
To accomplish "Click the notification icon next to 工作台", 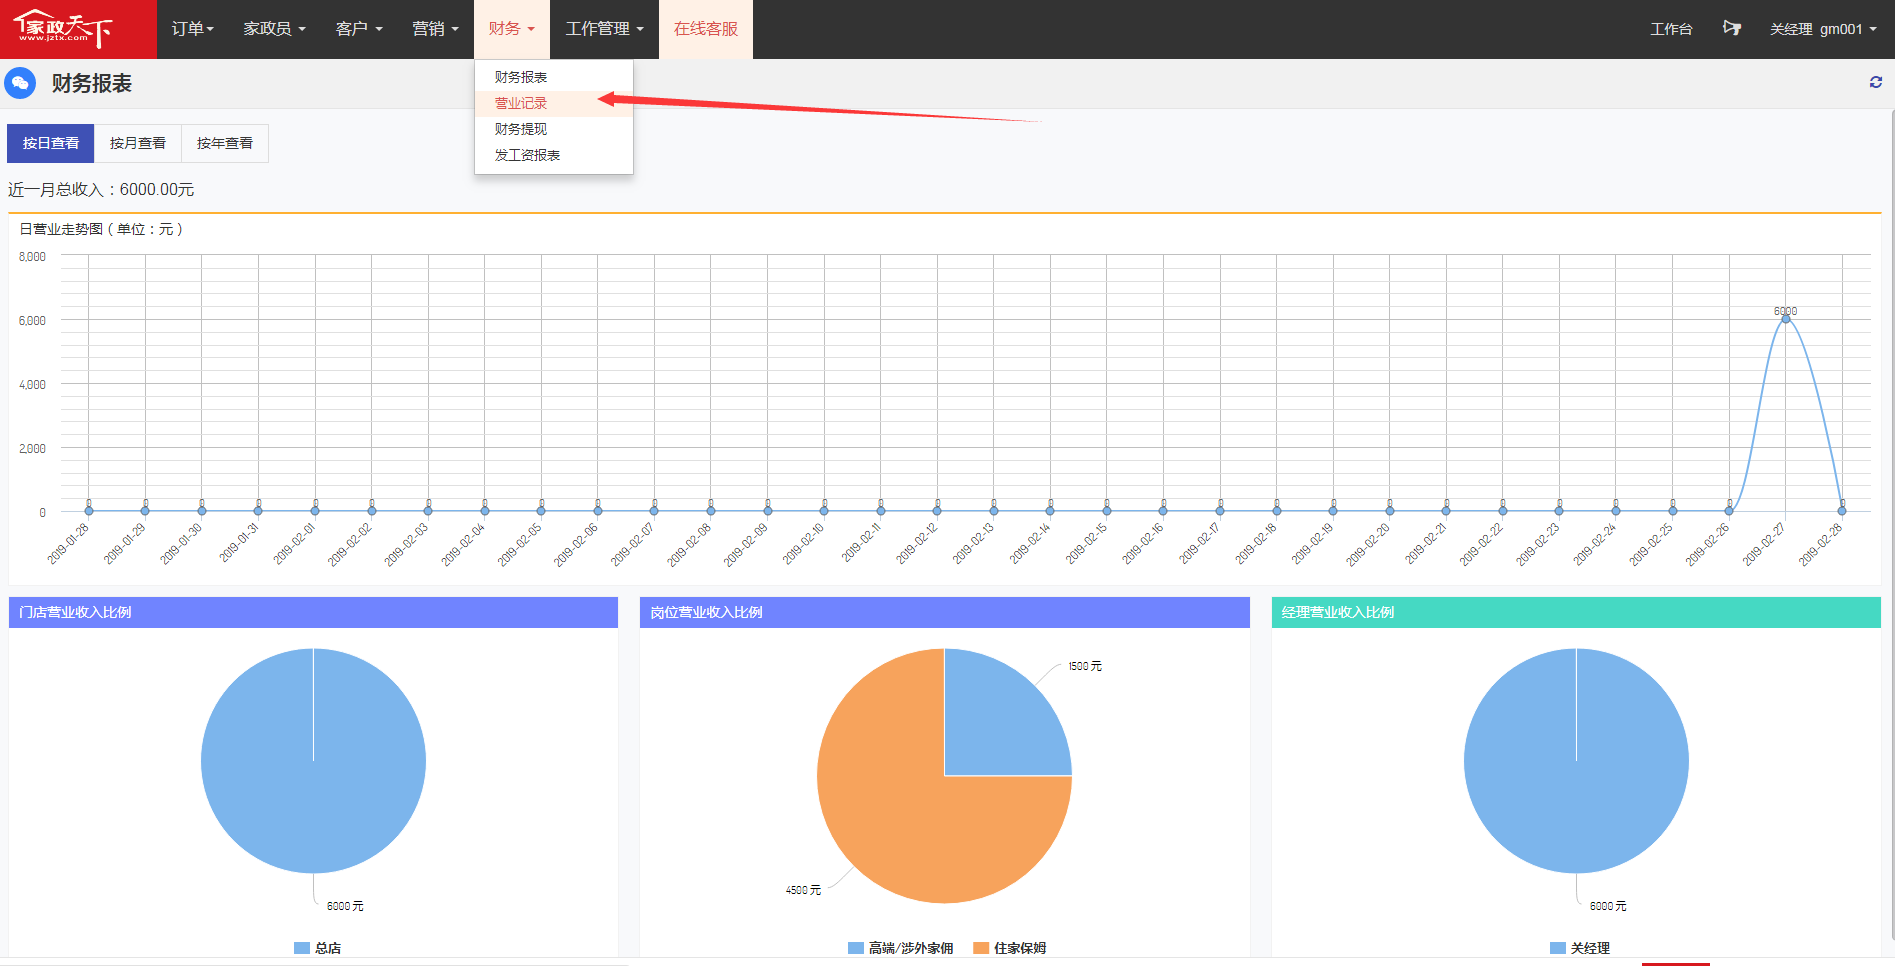I will [1732, 28].
